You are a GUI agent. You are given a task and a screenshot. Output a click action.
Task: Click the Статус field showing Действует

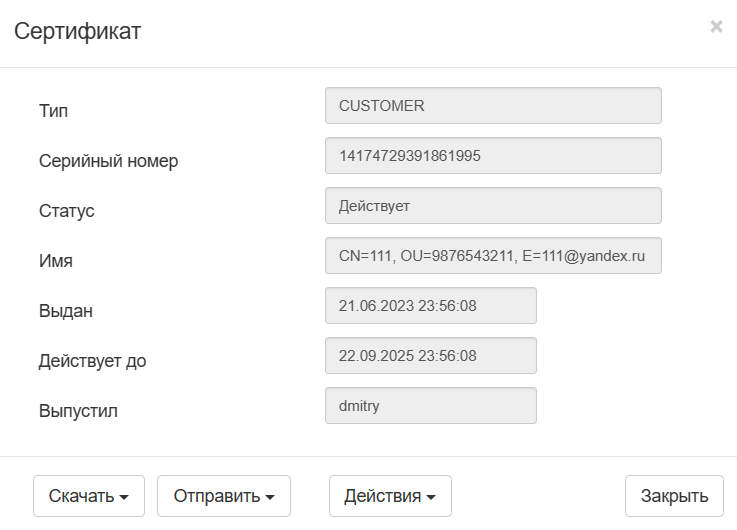pos(493,206)
